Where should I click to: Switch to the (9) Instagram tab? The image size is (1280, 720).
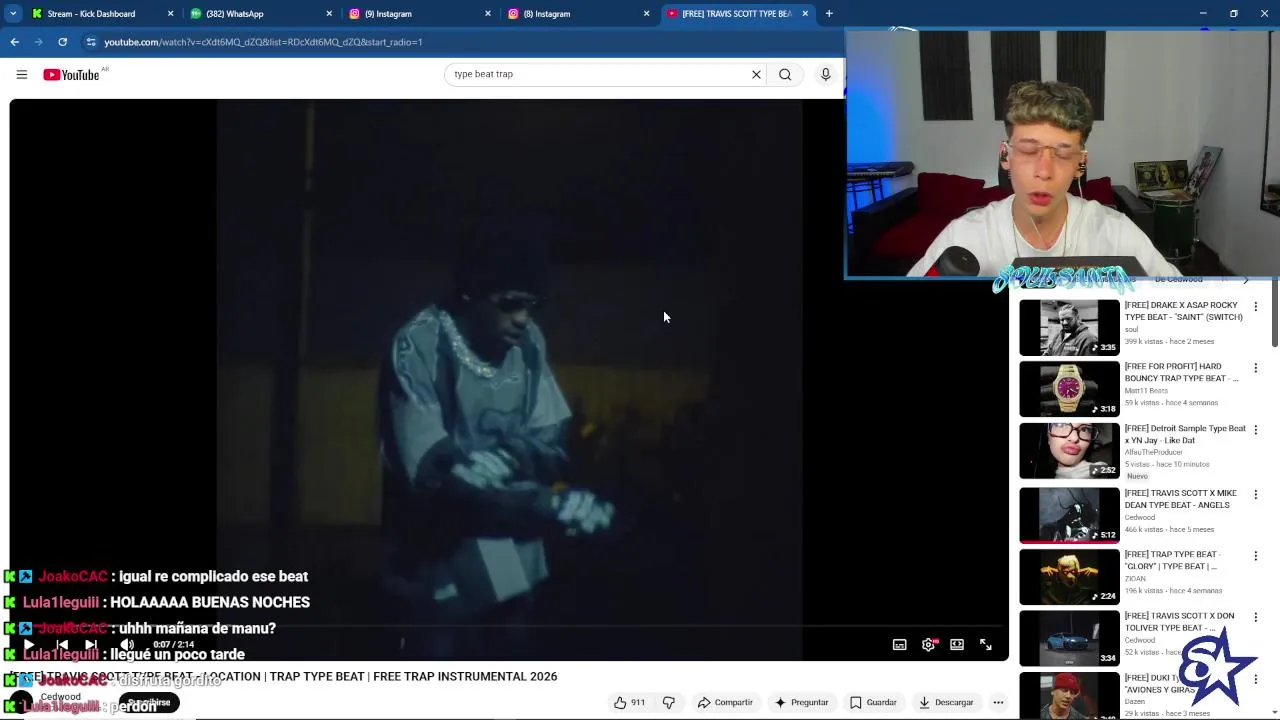coord(419,14)
